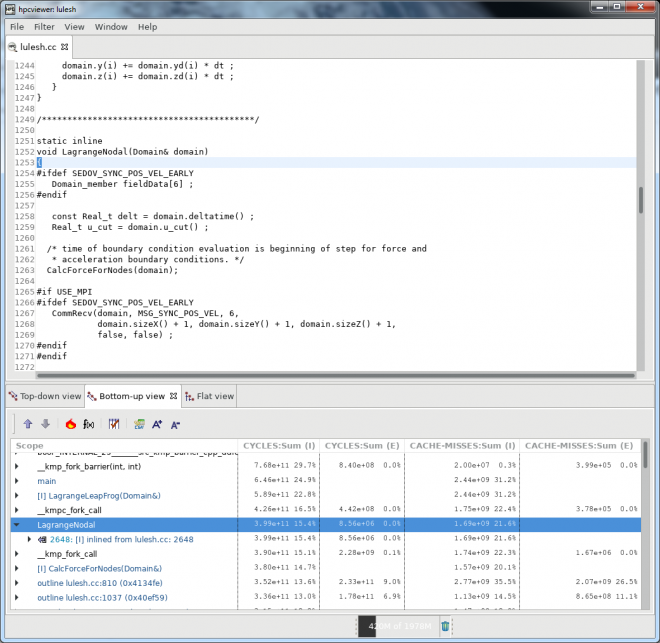Screen dimensions: 660x643
Task: Open the hide/show metric columns icon
Action: (x=114, y=424)
